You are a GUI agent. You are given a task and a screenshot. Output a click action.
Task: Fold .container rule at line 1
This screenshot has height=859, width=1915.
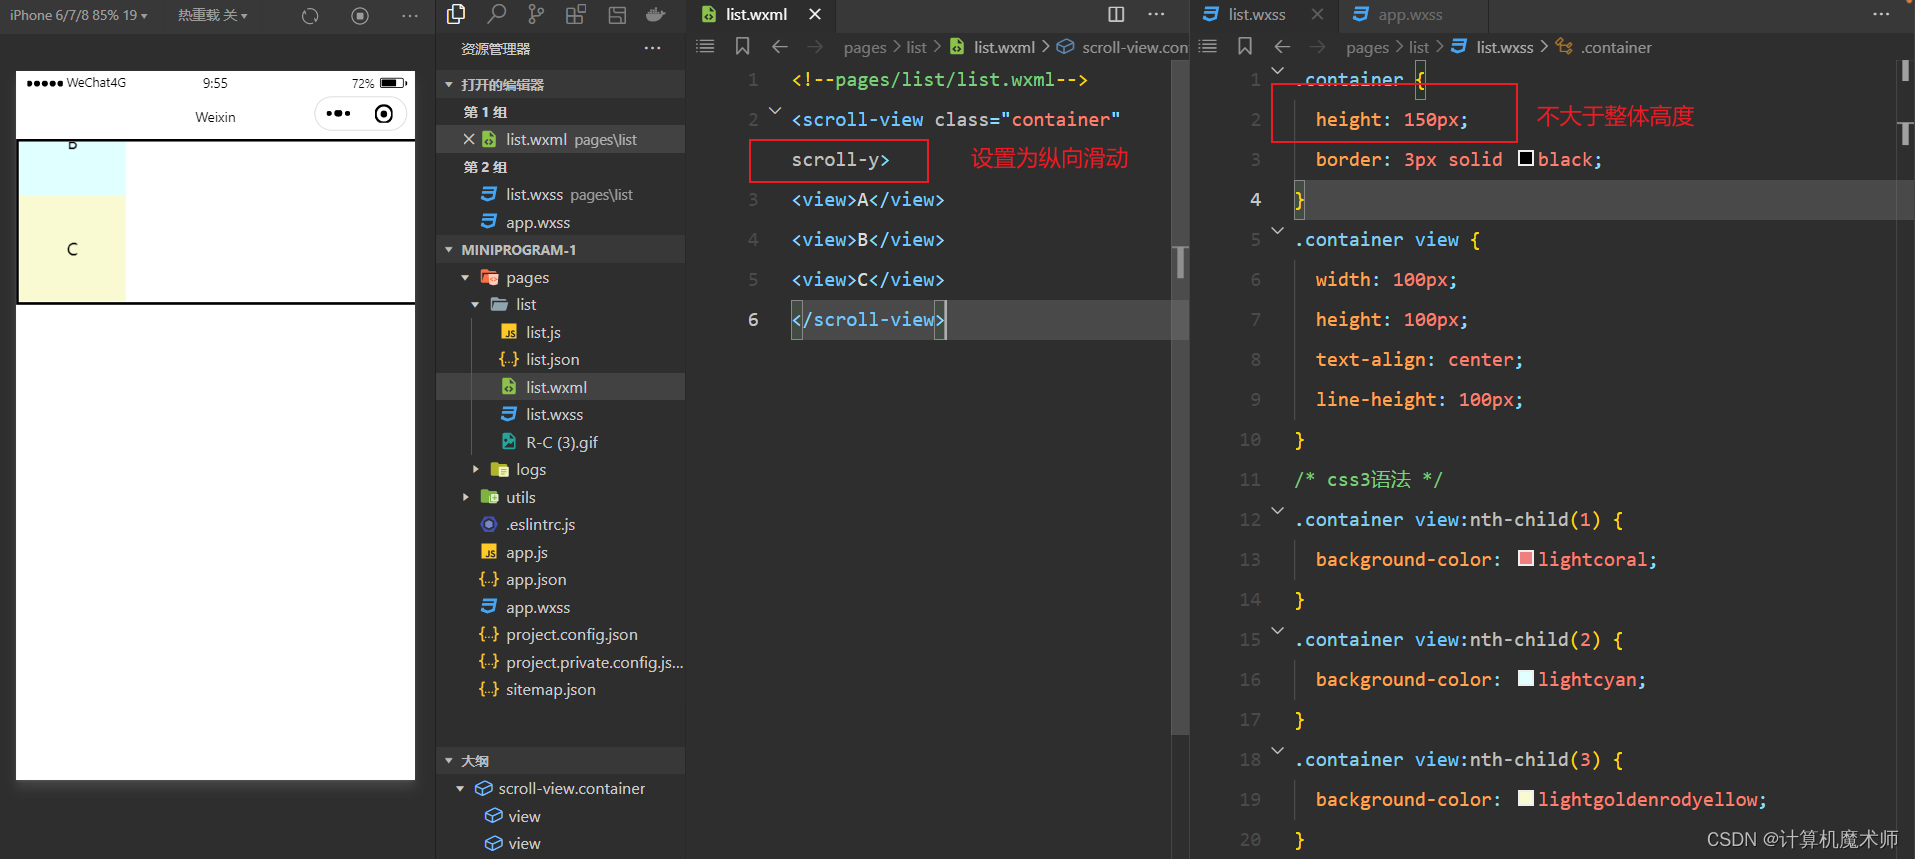point(1278,70)
